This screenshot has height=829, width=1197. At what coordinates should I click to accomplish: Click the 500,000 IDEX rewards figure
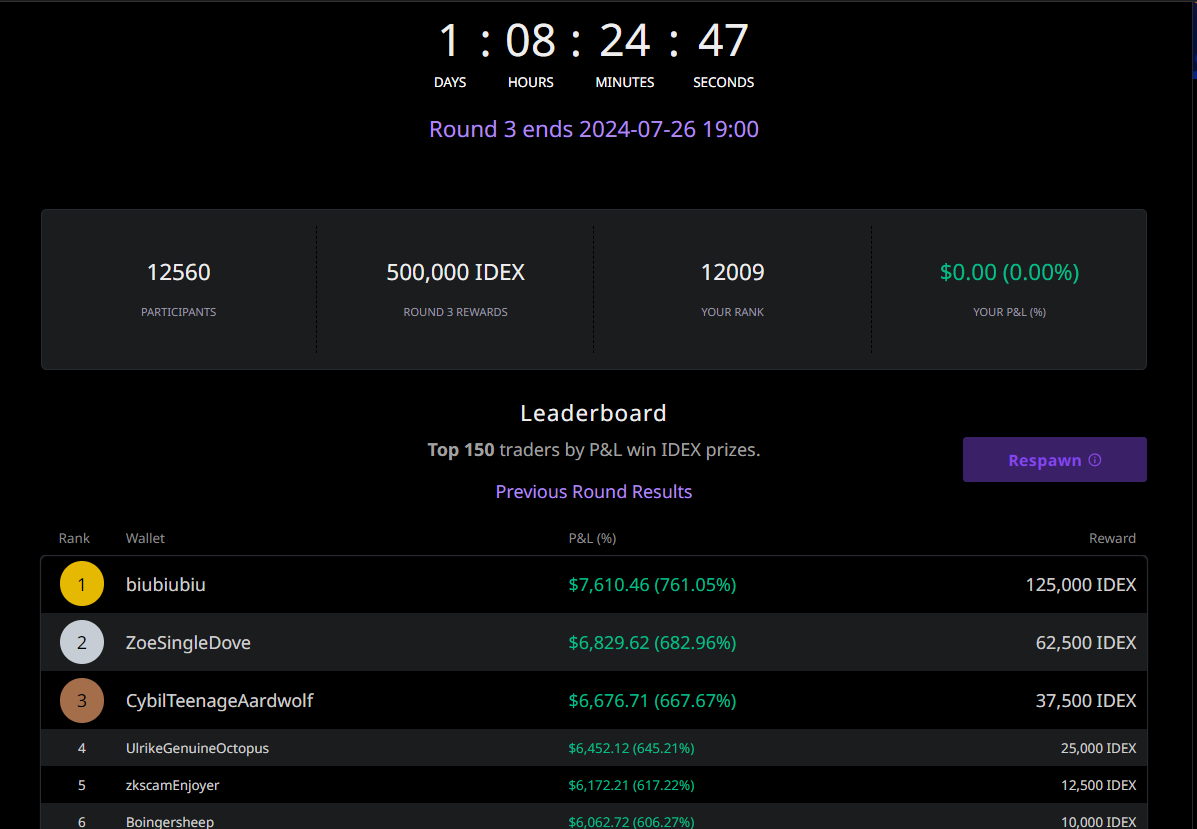click(456, 272)
